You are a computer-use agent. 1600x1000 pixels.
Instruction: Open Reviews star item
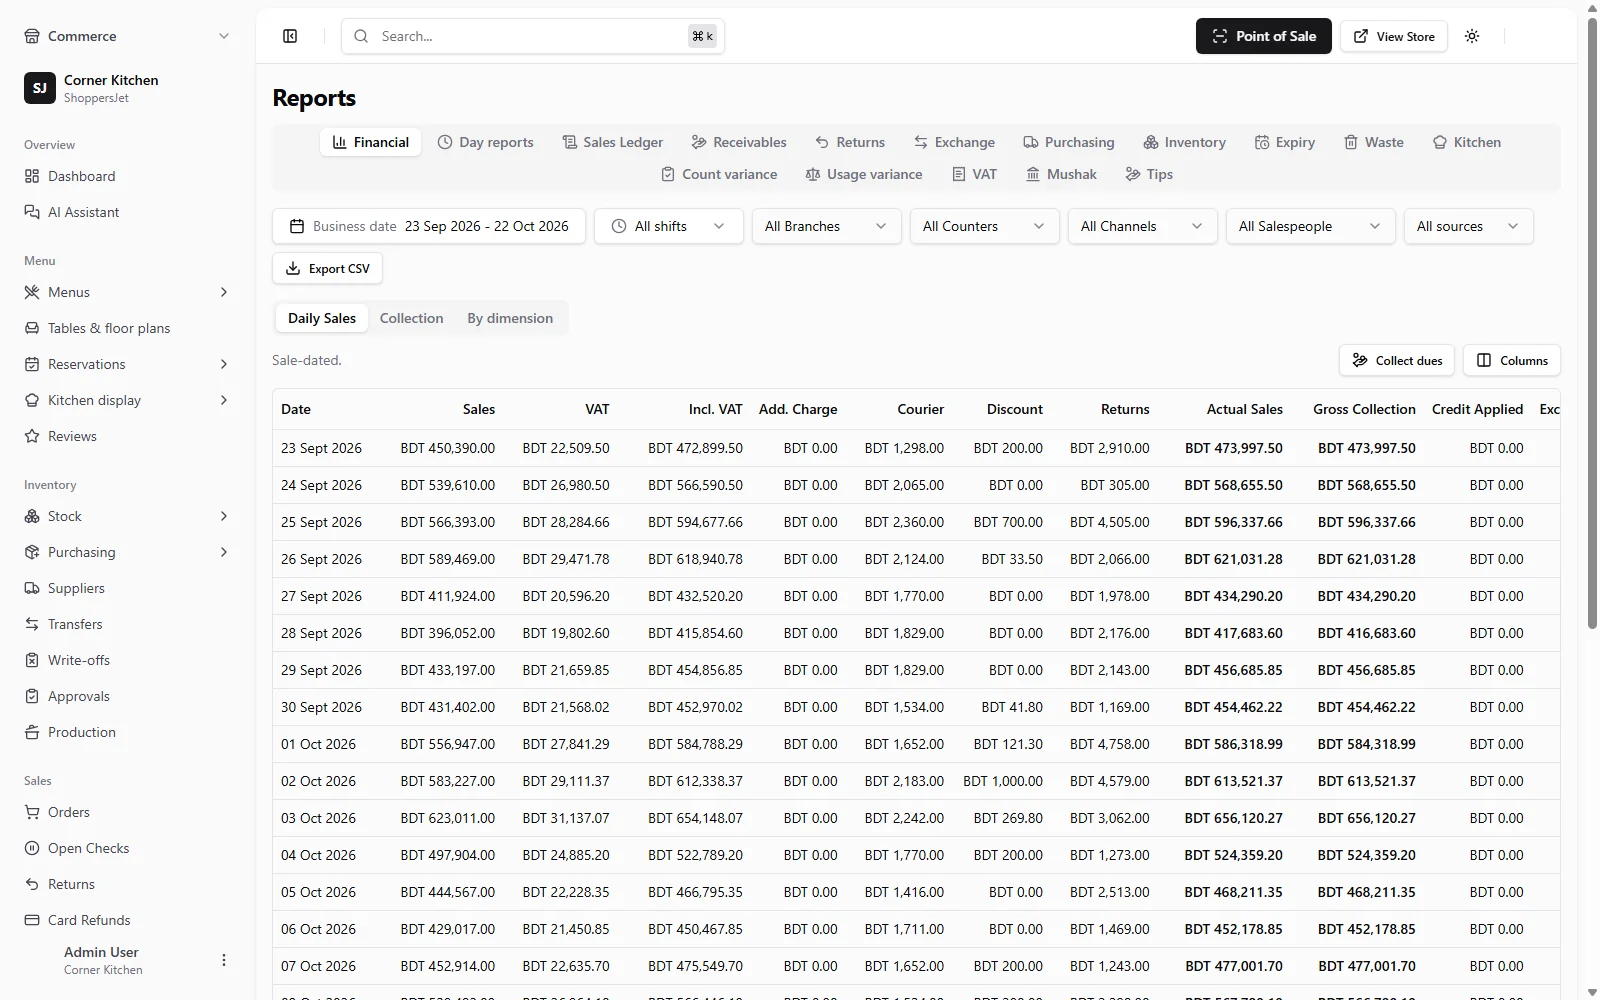(x=127, y=436)
